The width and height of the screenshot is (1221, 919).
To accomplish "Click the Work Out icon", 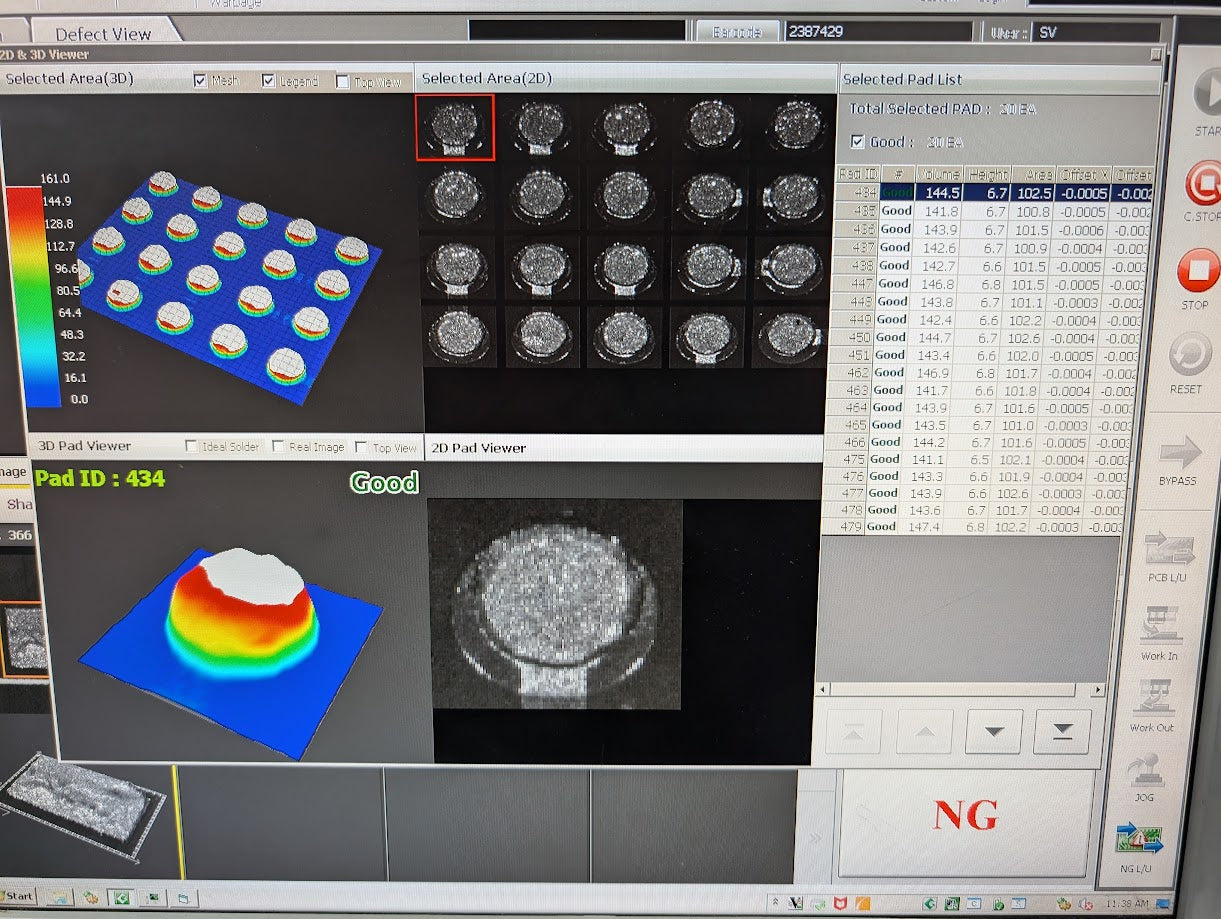I will tap(1152, 696).
